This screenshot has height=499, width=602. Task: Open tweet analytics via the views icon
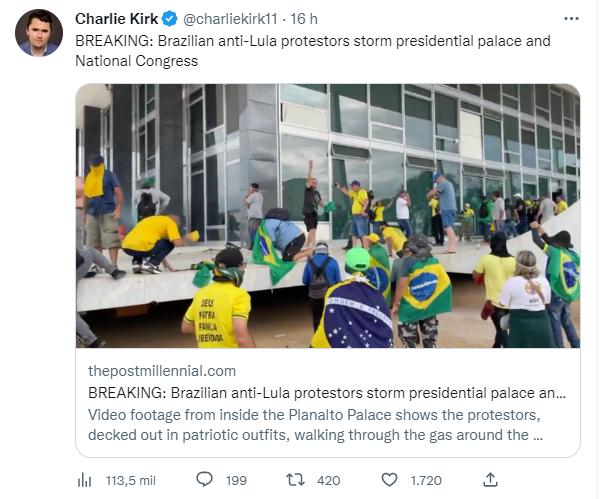pos(85,480)
